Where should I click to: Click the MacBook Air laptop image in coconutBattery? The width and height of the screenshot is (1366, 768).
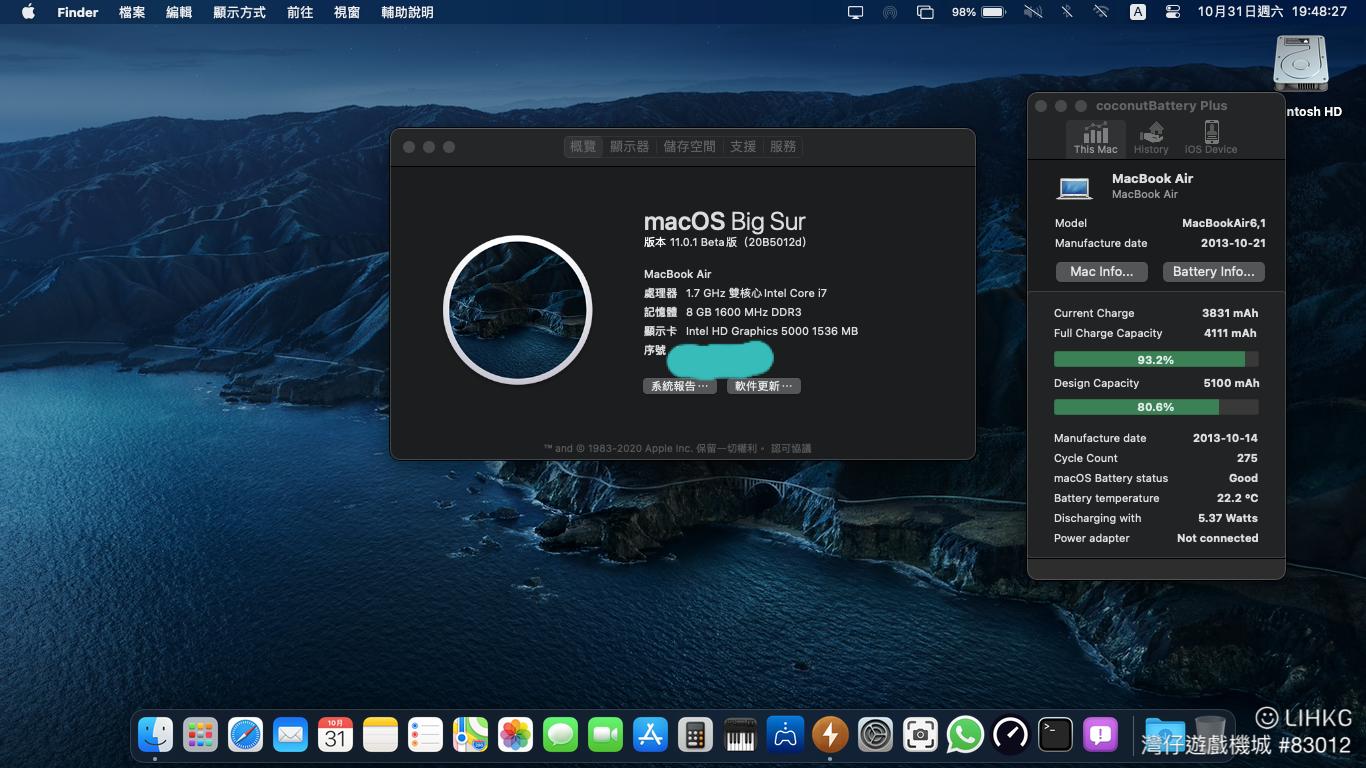pos(1075,187)
